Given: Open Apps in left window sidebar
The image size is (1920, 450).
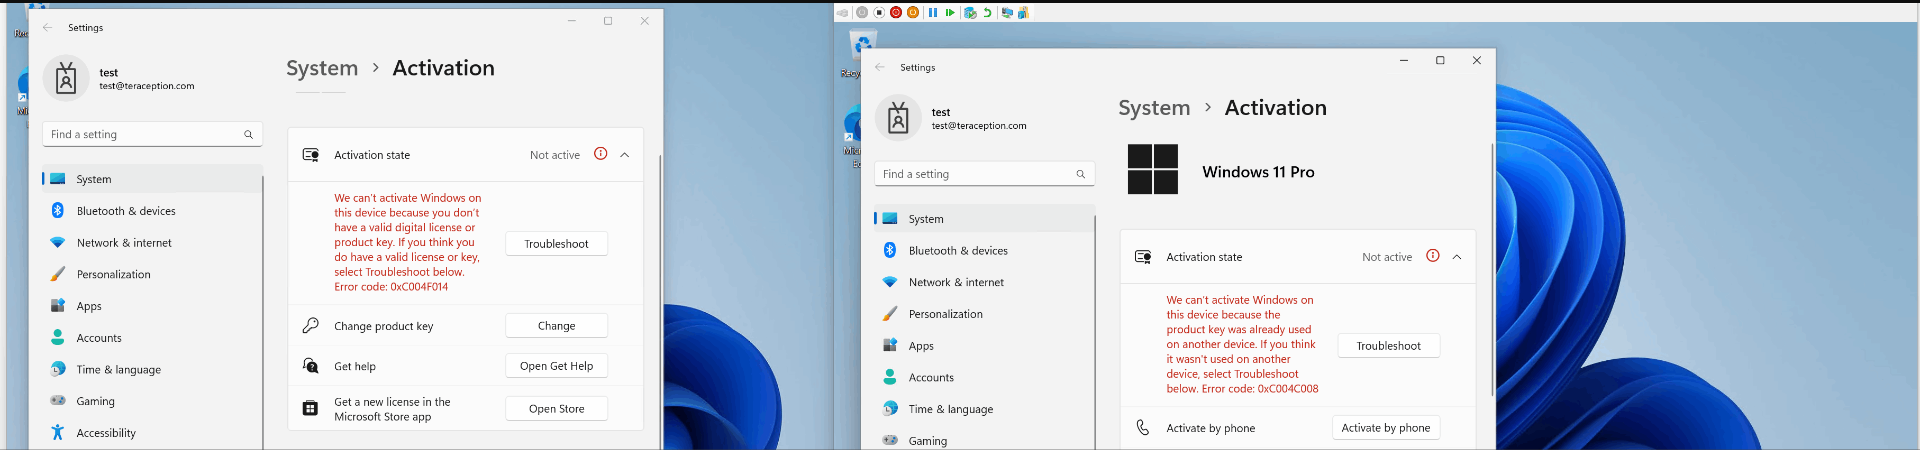Looking at the screenshot, I should [152, 306].
